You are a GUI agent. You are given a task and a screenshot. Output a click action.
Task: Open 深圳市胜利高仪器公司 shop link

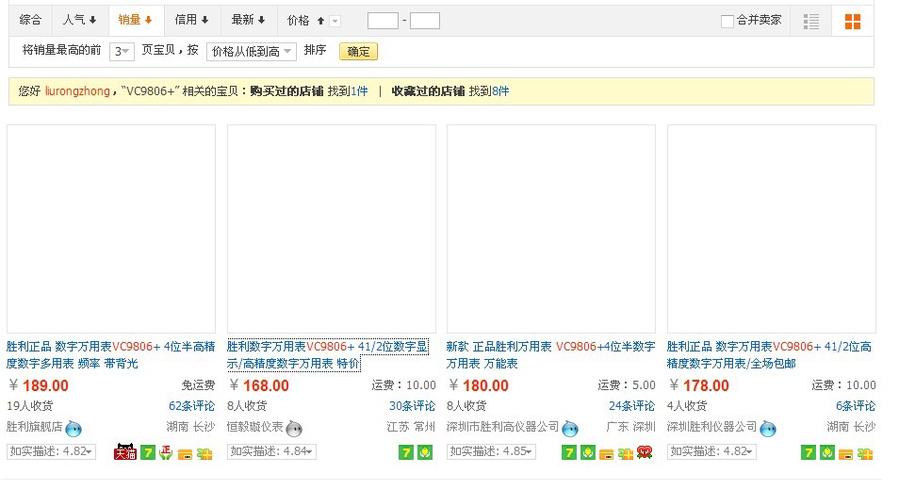(502, 427)
